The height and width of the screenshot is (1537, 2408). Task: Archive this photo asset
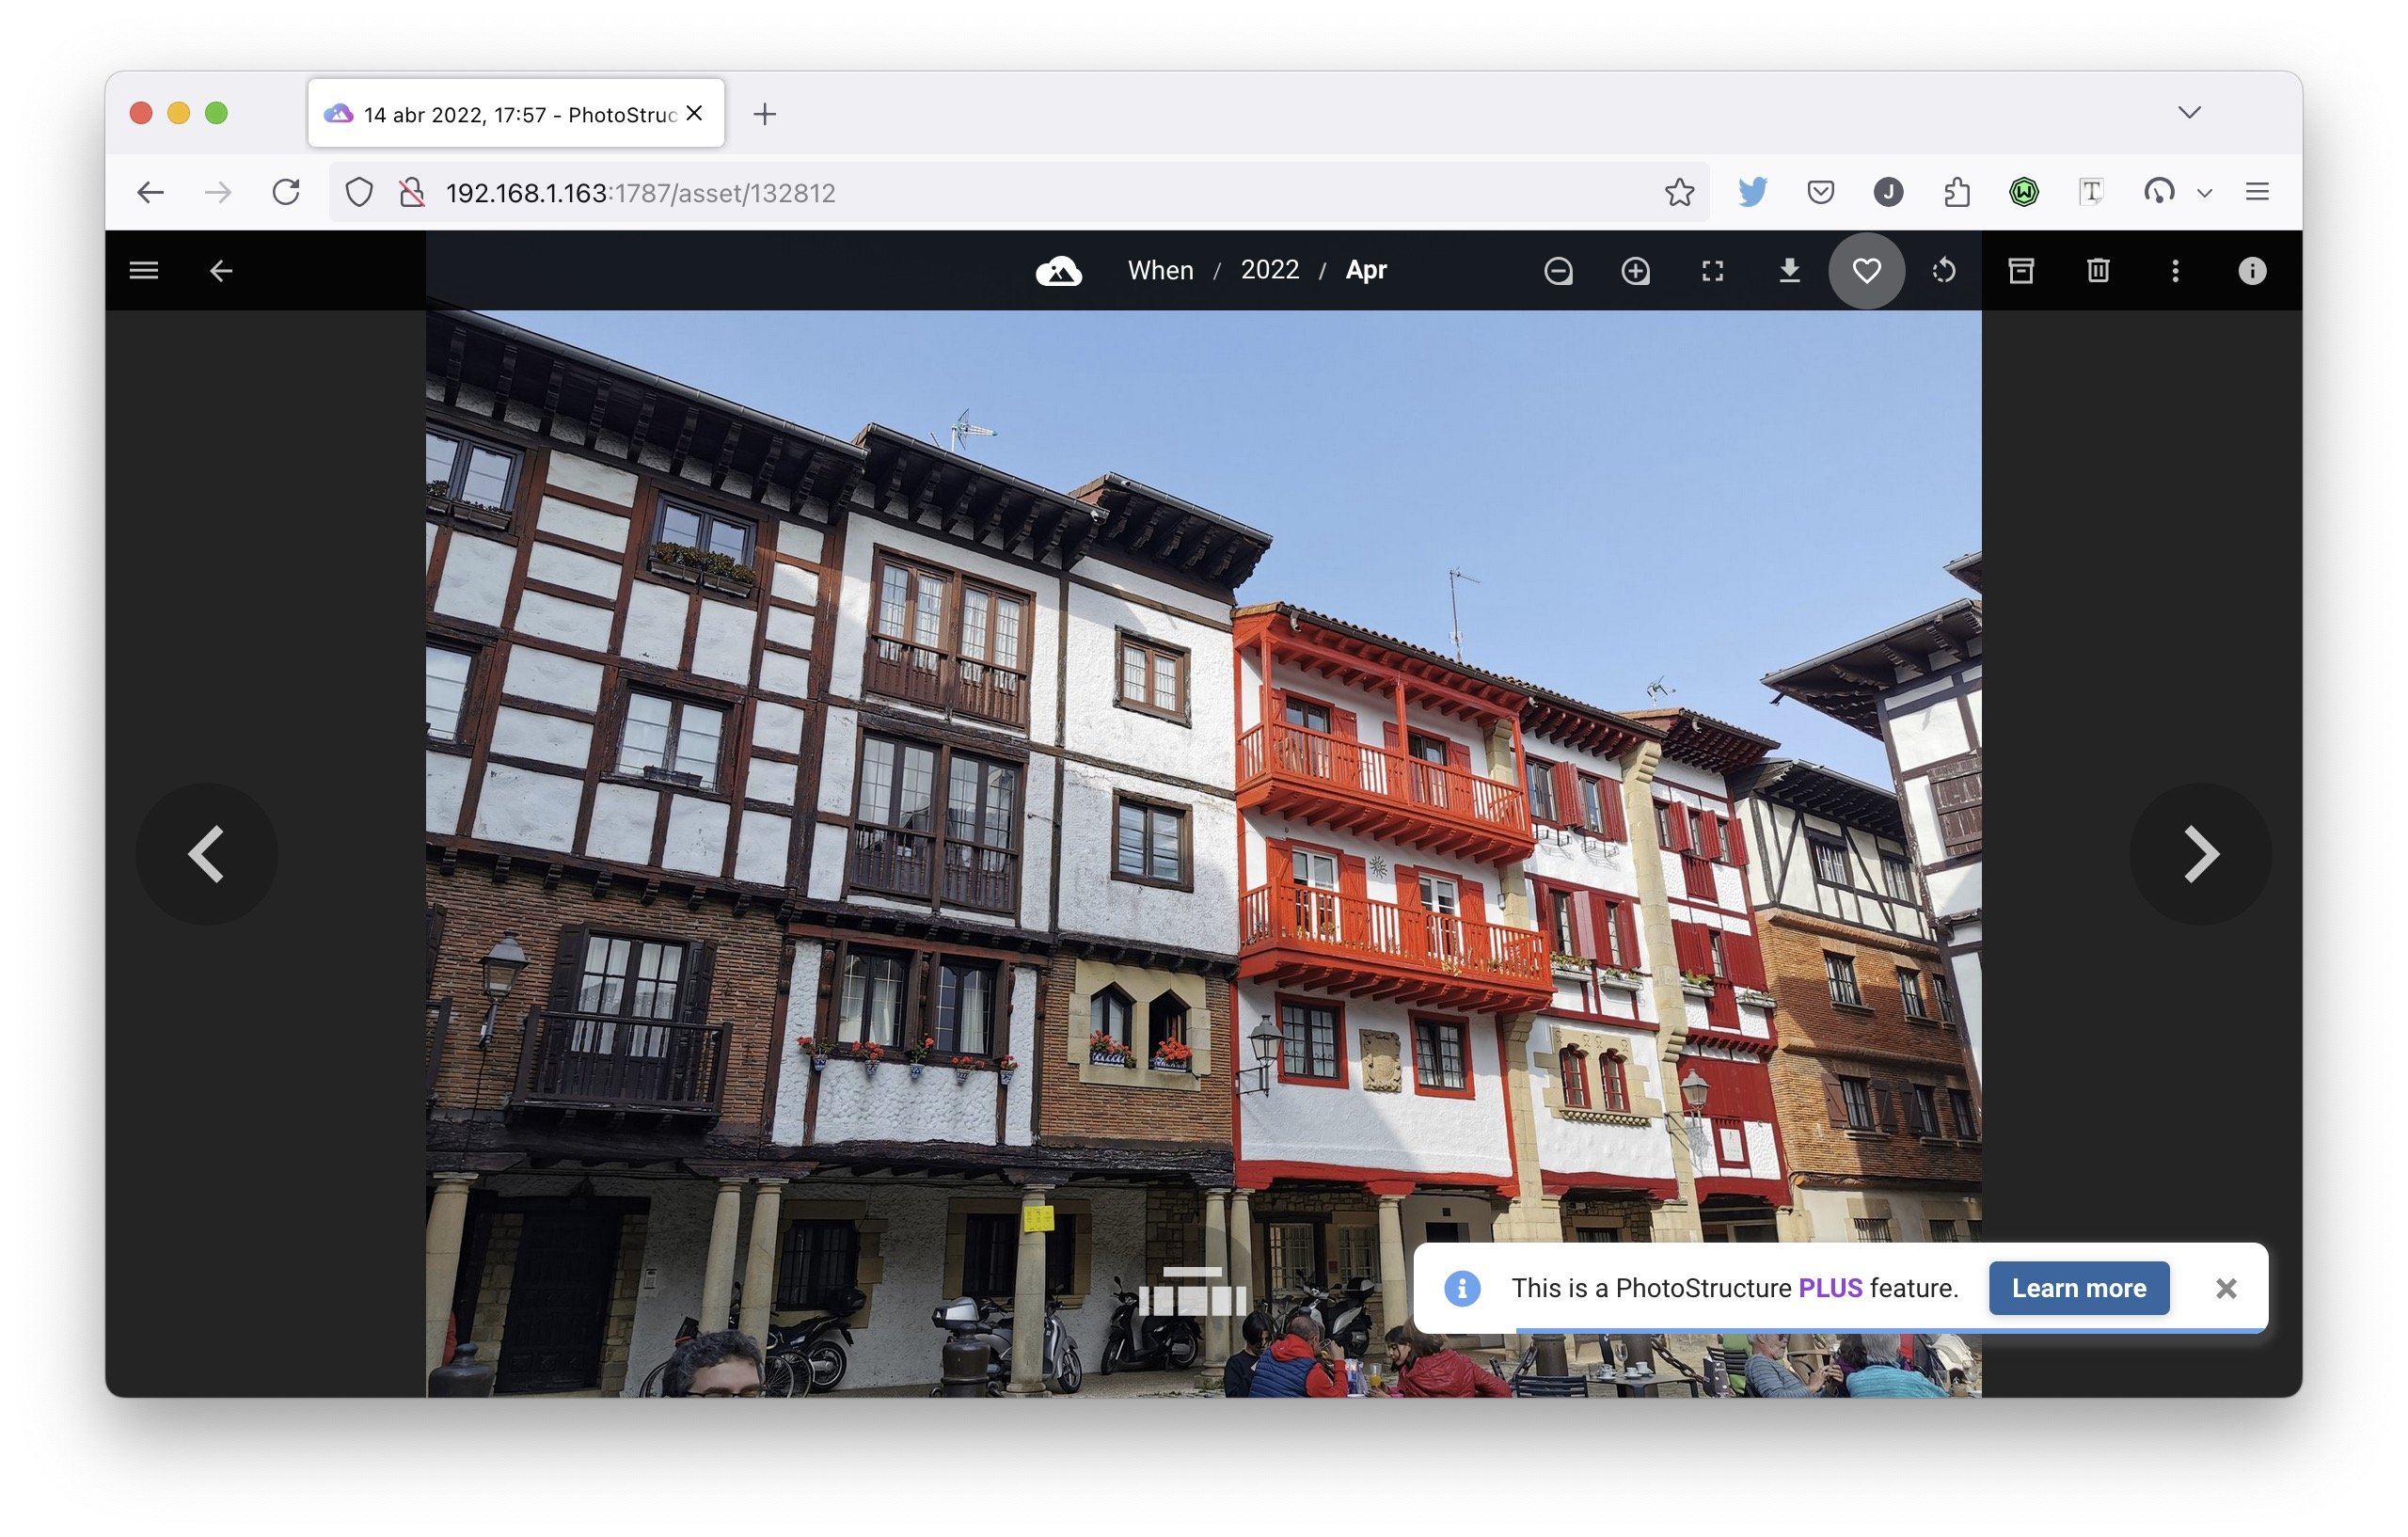(2021, 271)
